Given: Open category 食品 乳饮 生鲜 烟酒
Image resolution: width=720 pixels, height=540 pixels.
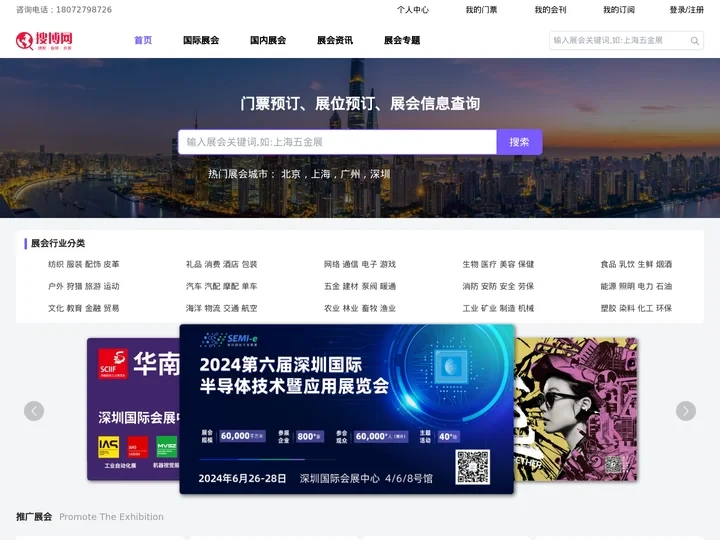Looking at the screenshot, I should tap(636, 264).
